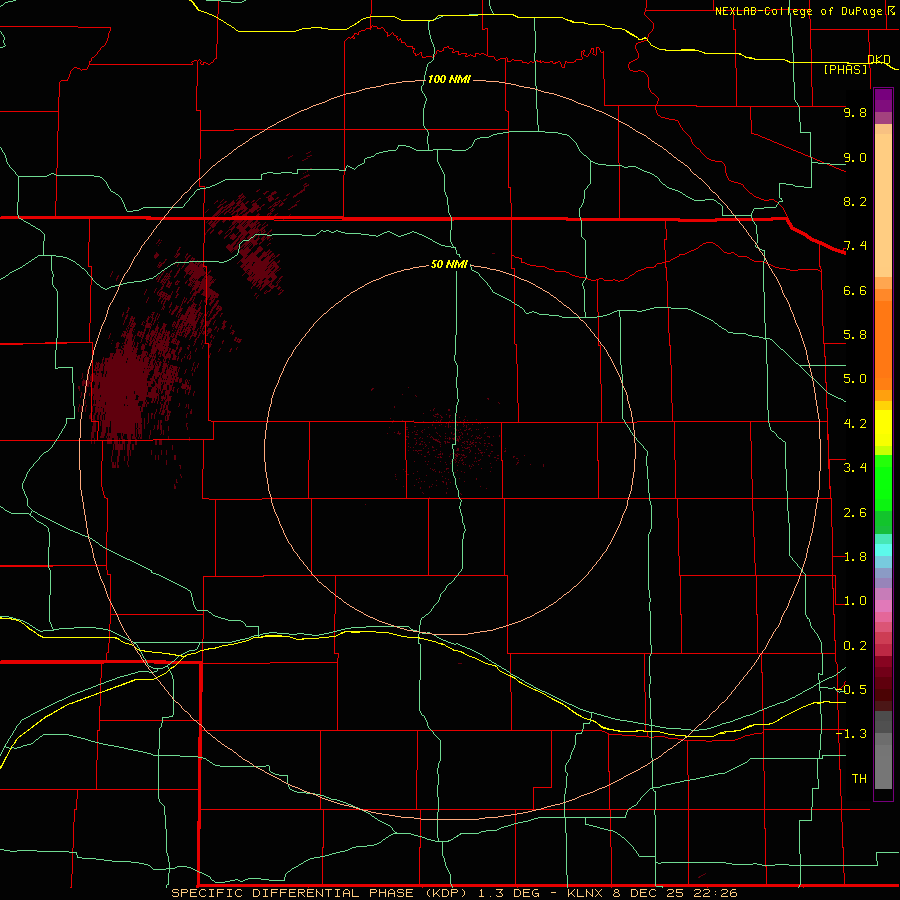Screen dimensions: 900x900
Task: Click the 1.0 value on the color scale
Action: [855, 601]
